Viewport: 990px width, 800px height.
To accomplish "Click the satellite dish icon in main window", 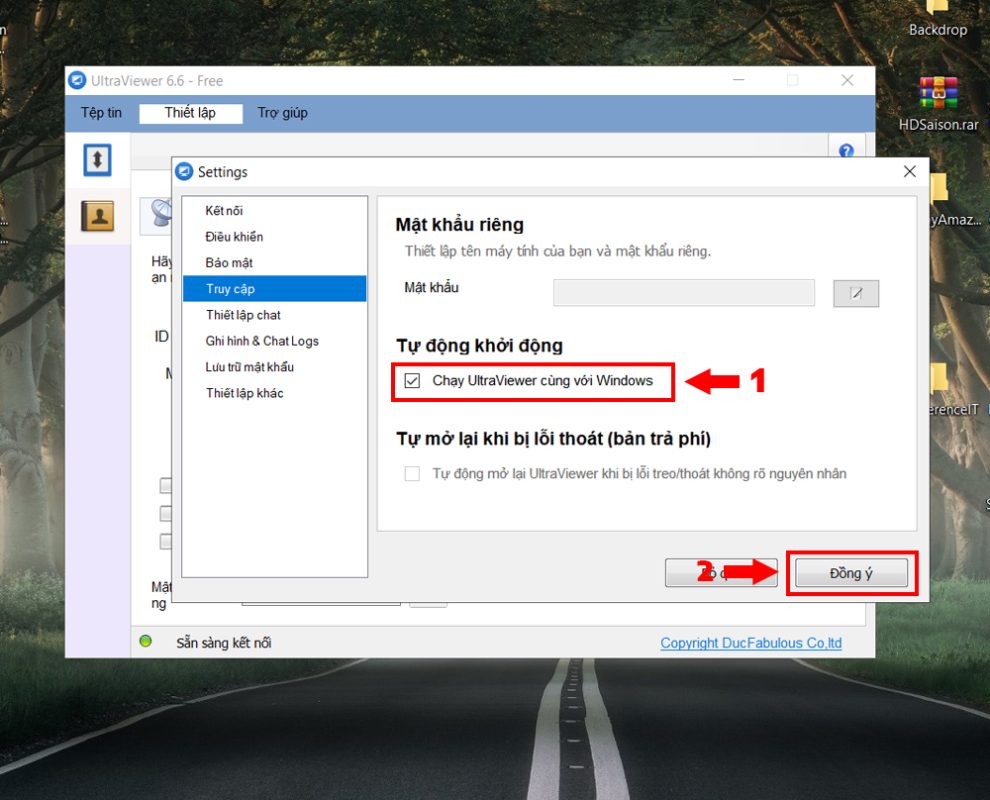I will tap(160, 213).
